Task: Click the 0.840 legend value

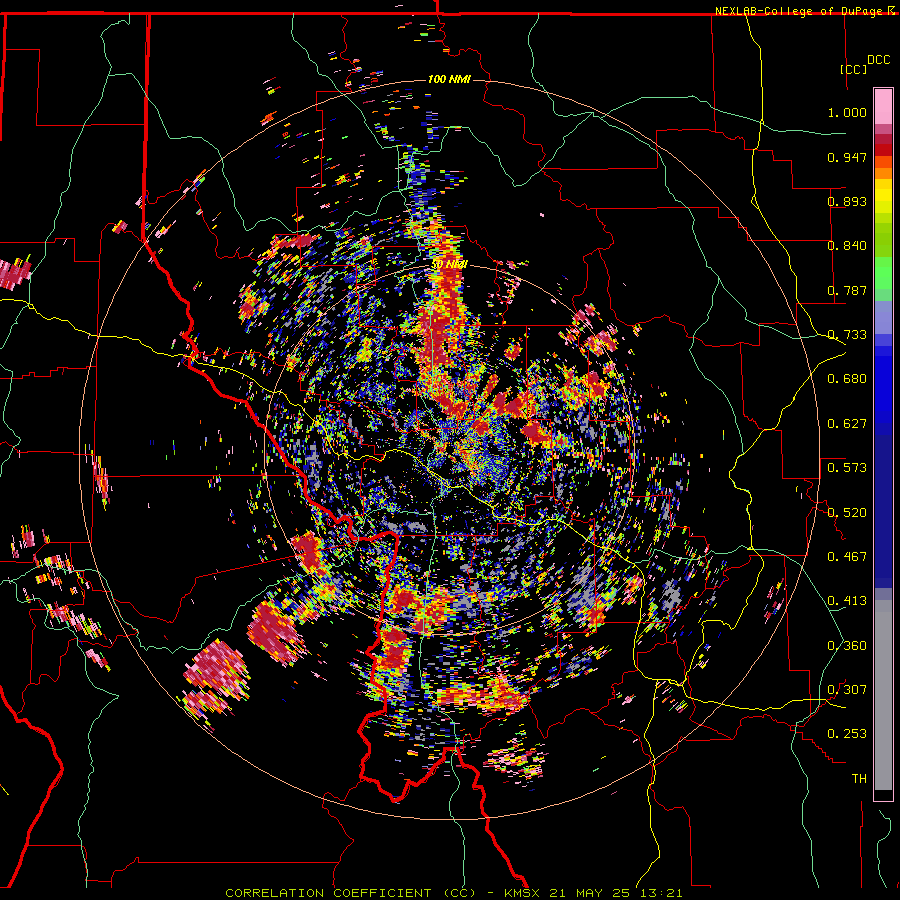Action: click(x=847, y=246)
